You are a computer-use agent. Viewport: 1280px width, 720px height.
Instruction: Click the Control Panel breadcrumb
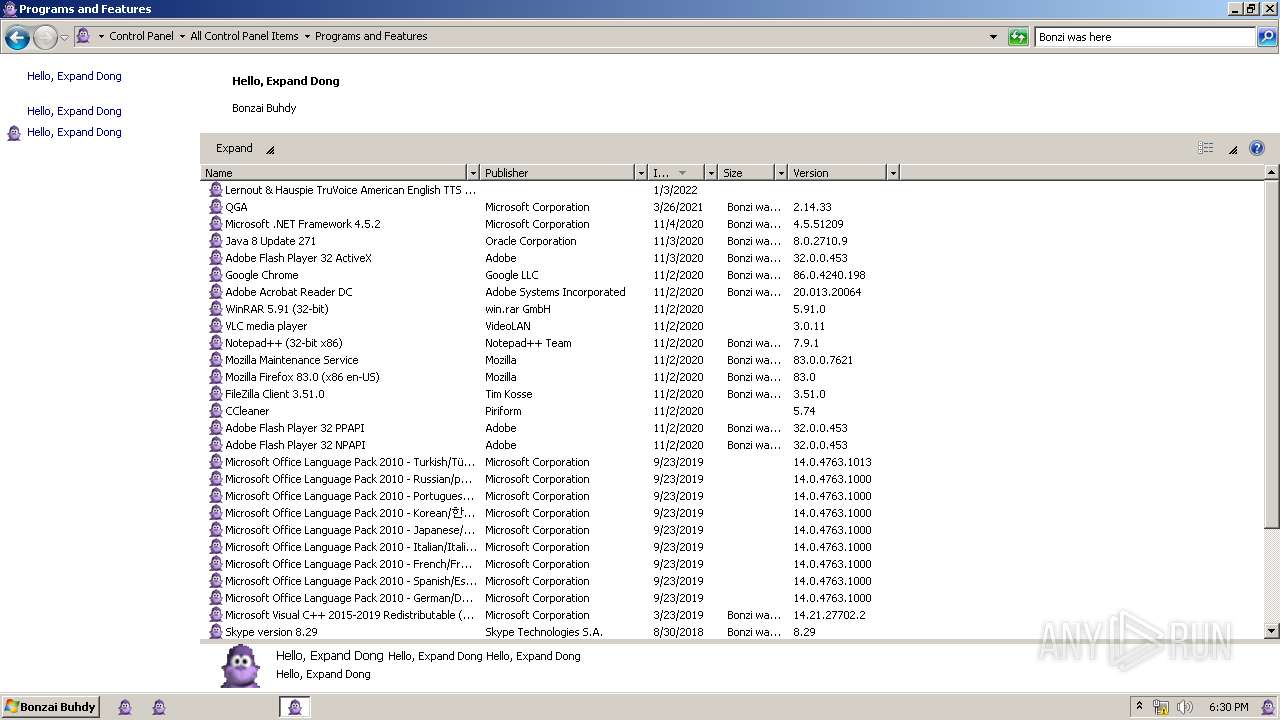pyautogui.click(x=141, y=36)
